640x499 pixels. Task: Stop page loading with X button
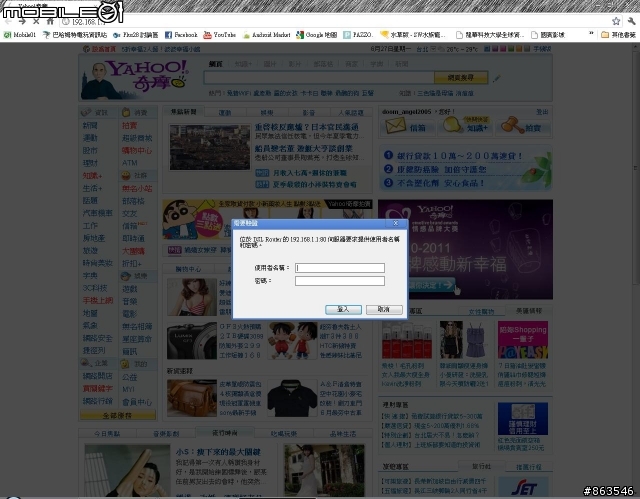pyautogui.click(x=36, y=21)
